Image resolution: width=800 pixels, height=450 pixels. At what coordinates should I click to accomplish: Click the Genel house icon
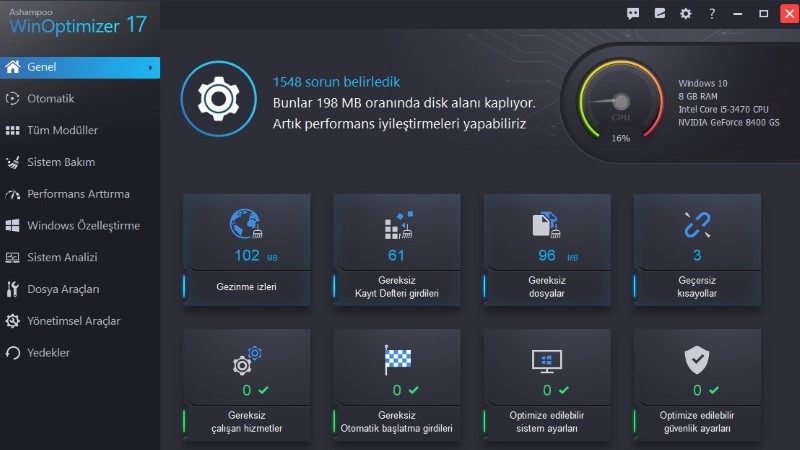12,67
